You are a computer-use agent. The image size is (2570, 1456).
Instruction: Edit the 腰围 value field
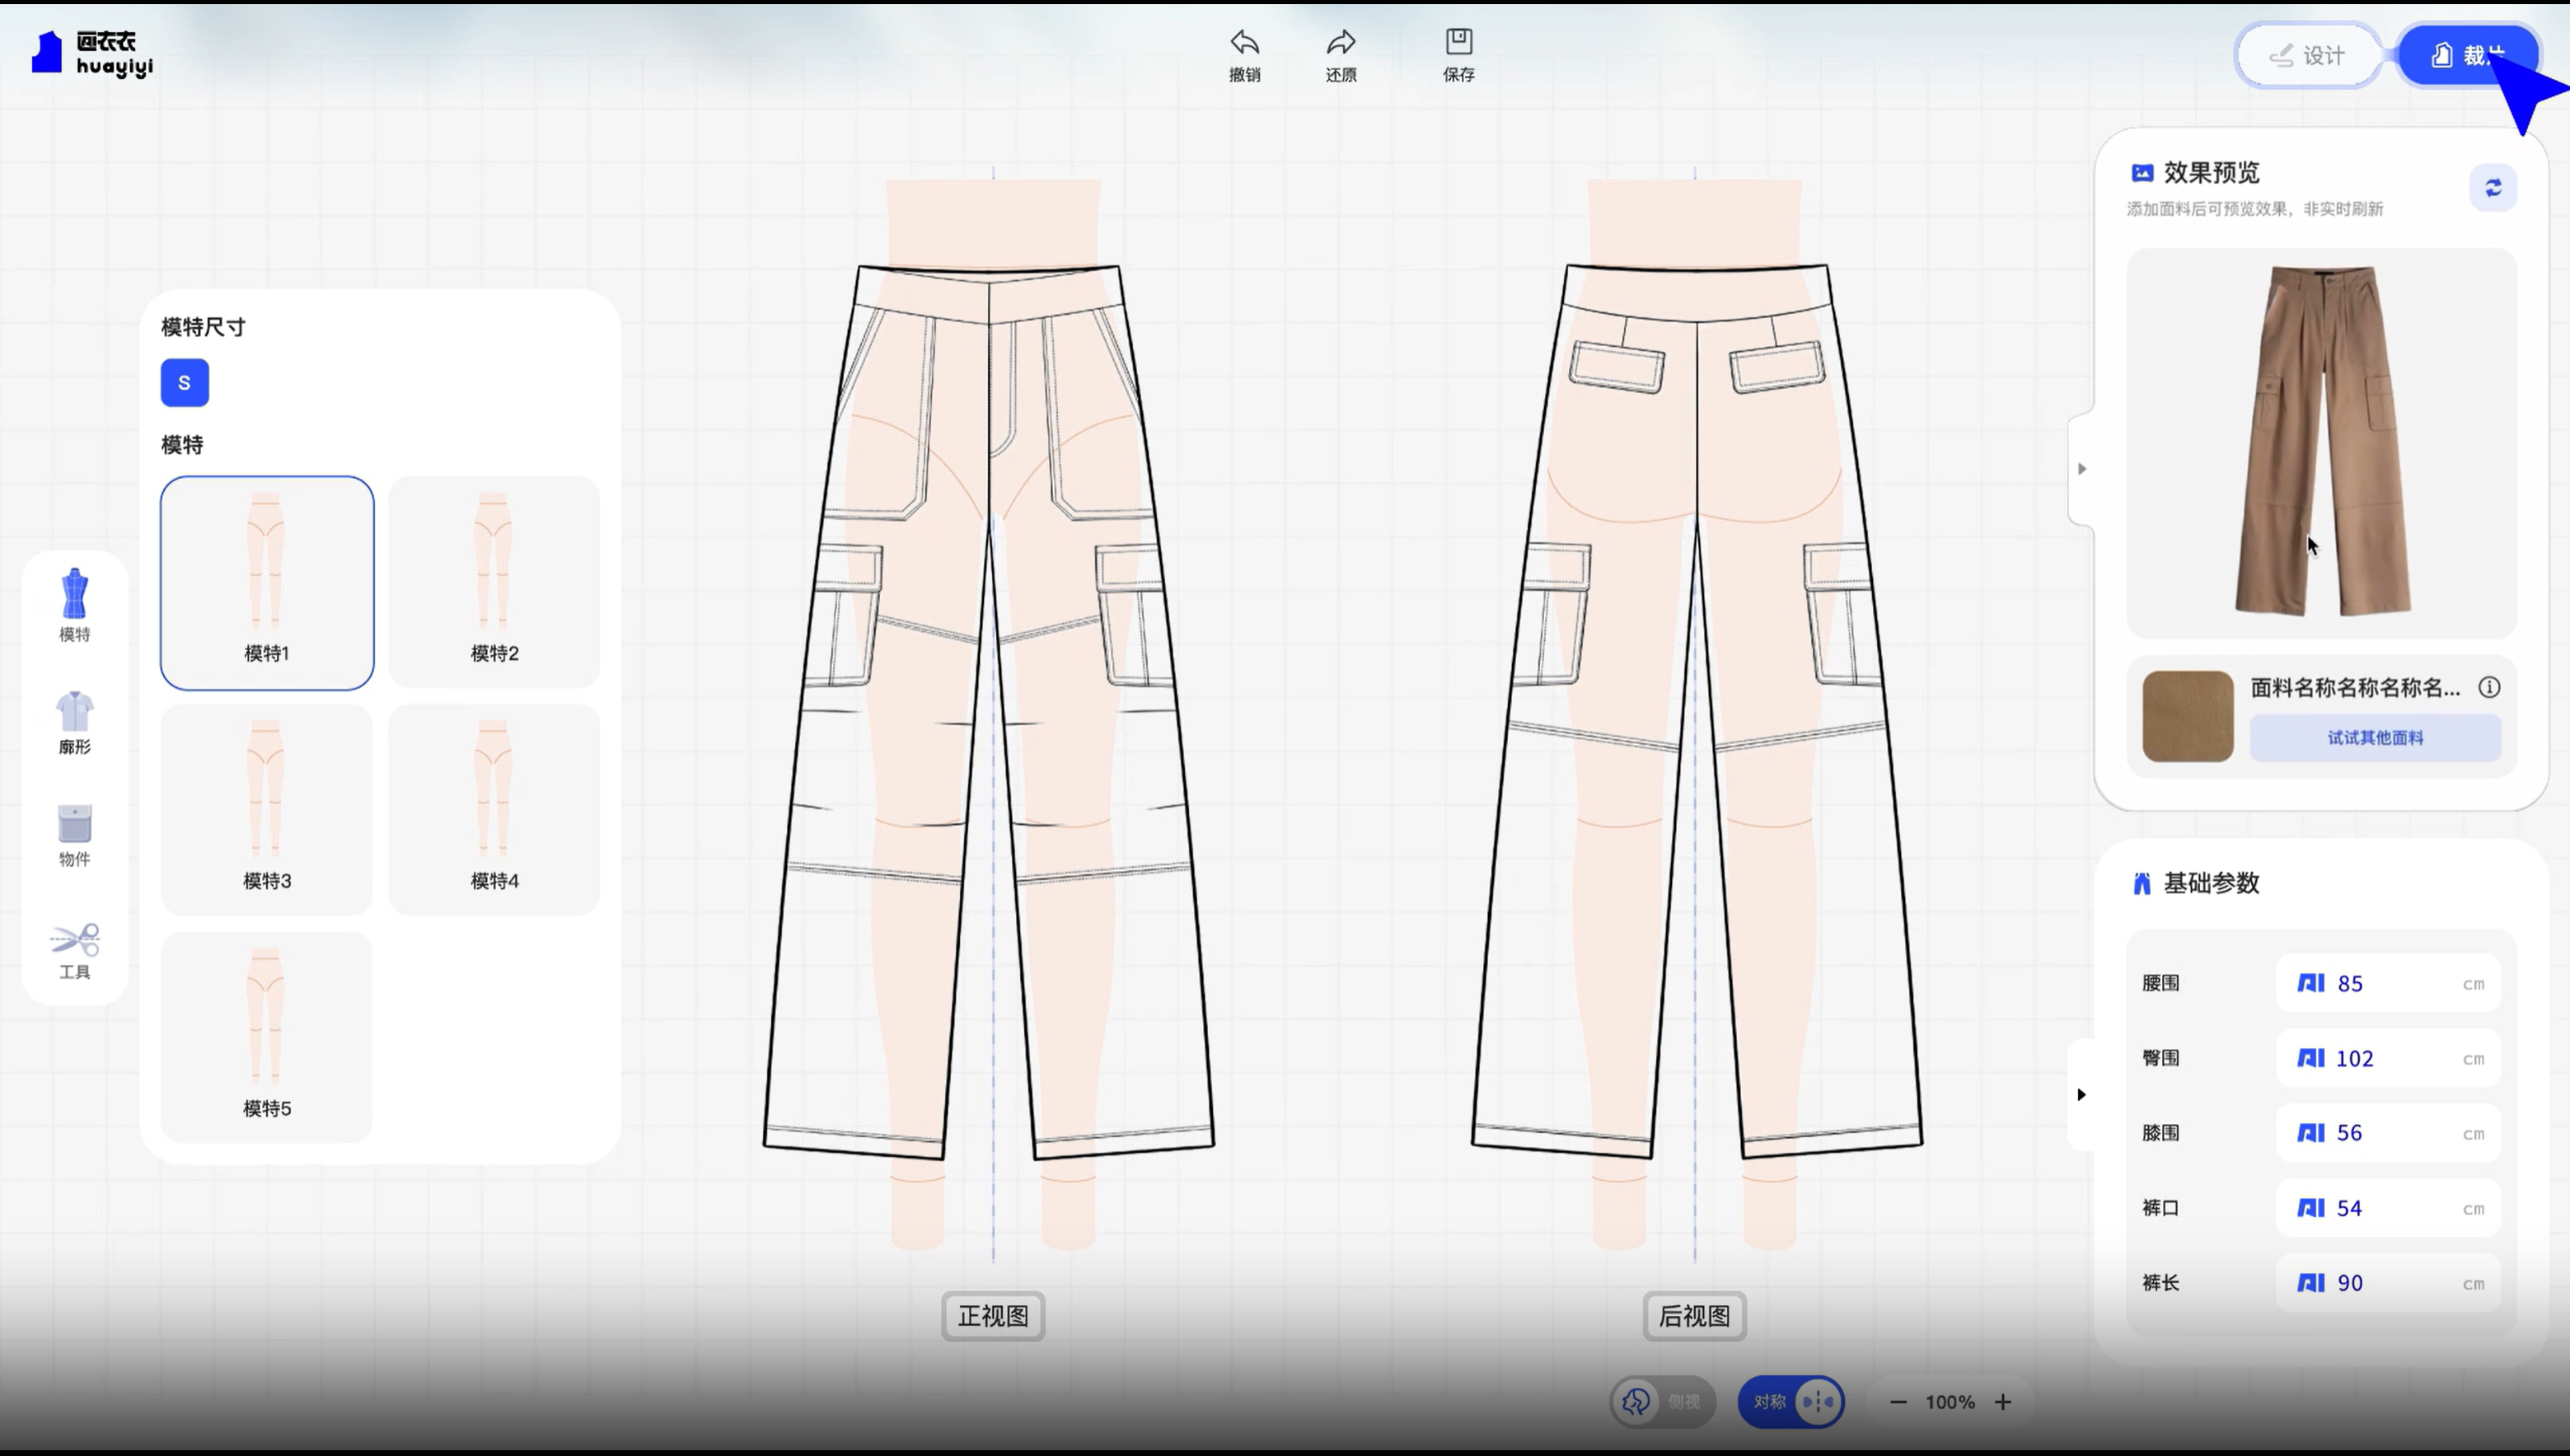2388,983
